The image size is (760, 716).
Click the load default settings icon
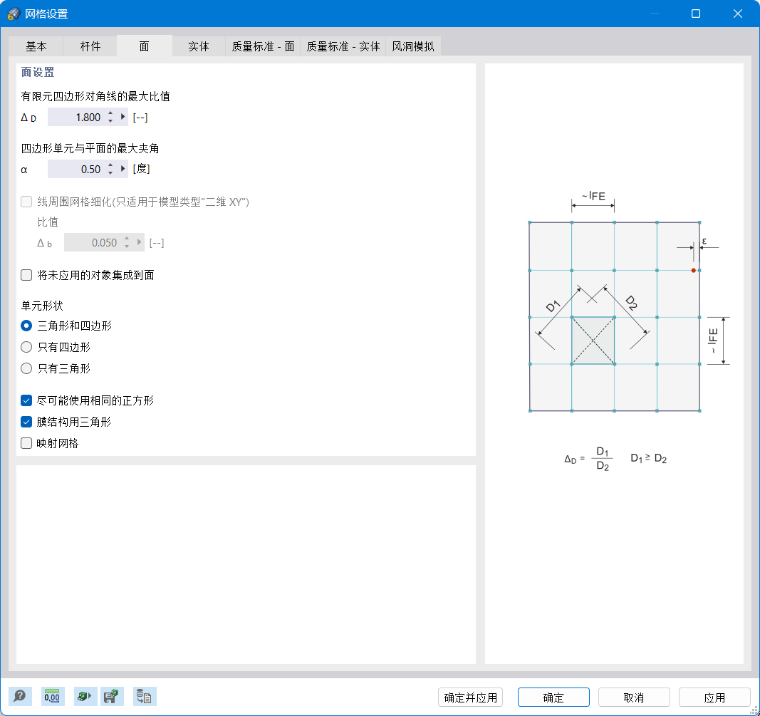point(85,697)
